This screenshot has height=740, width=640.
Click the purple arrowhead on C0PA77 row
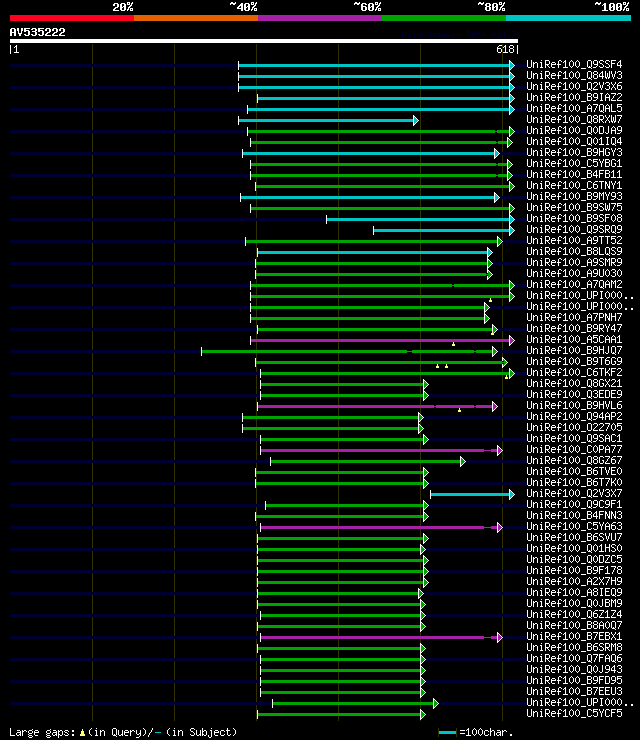(500, 450)
